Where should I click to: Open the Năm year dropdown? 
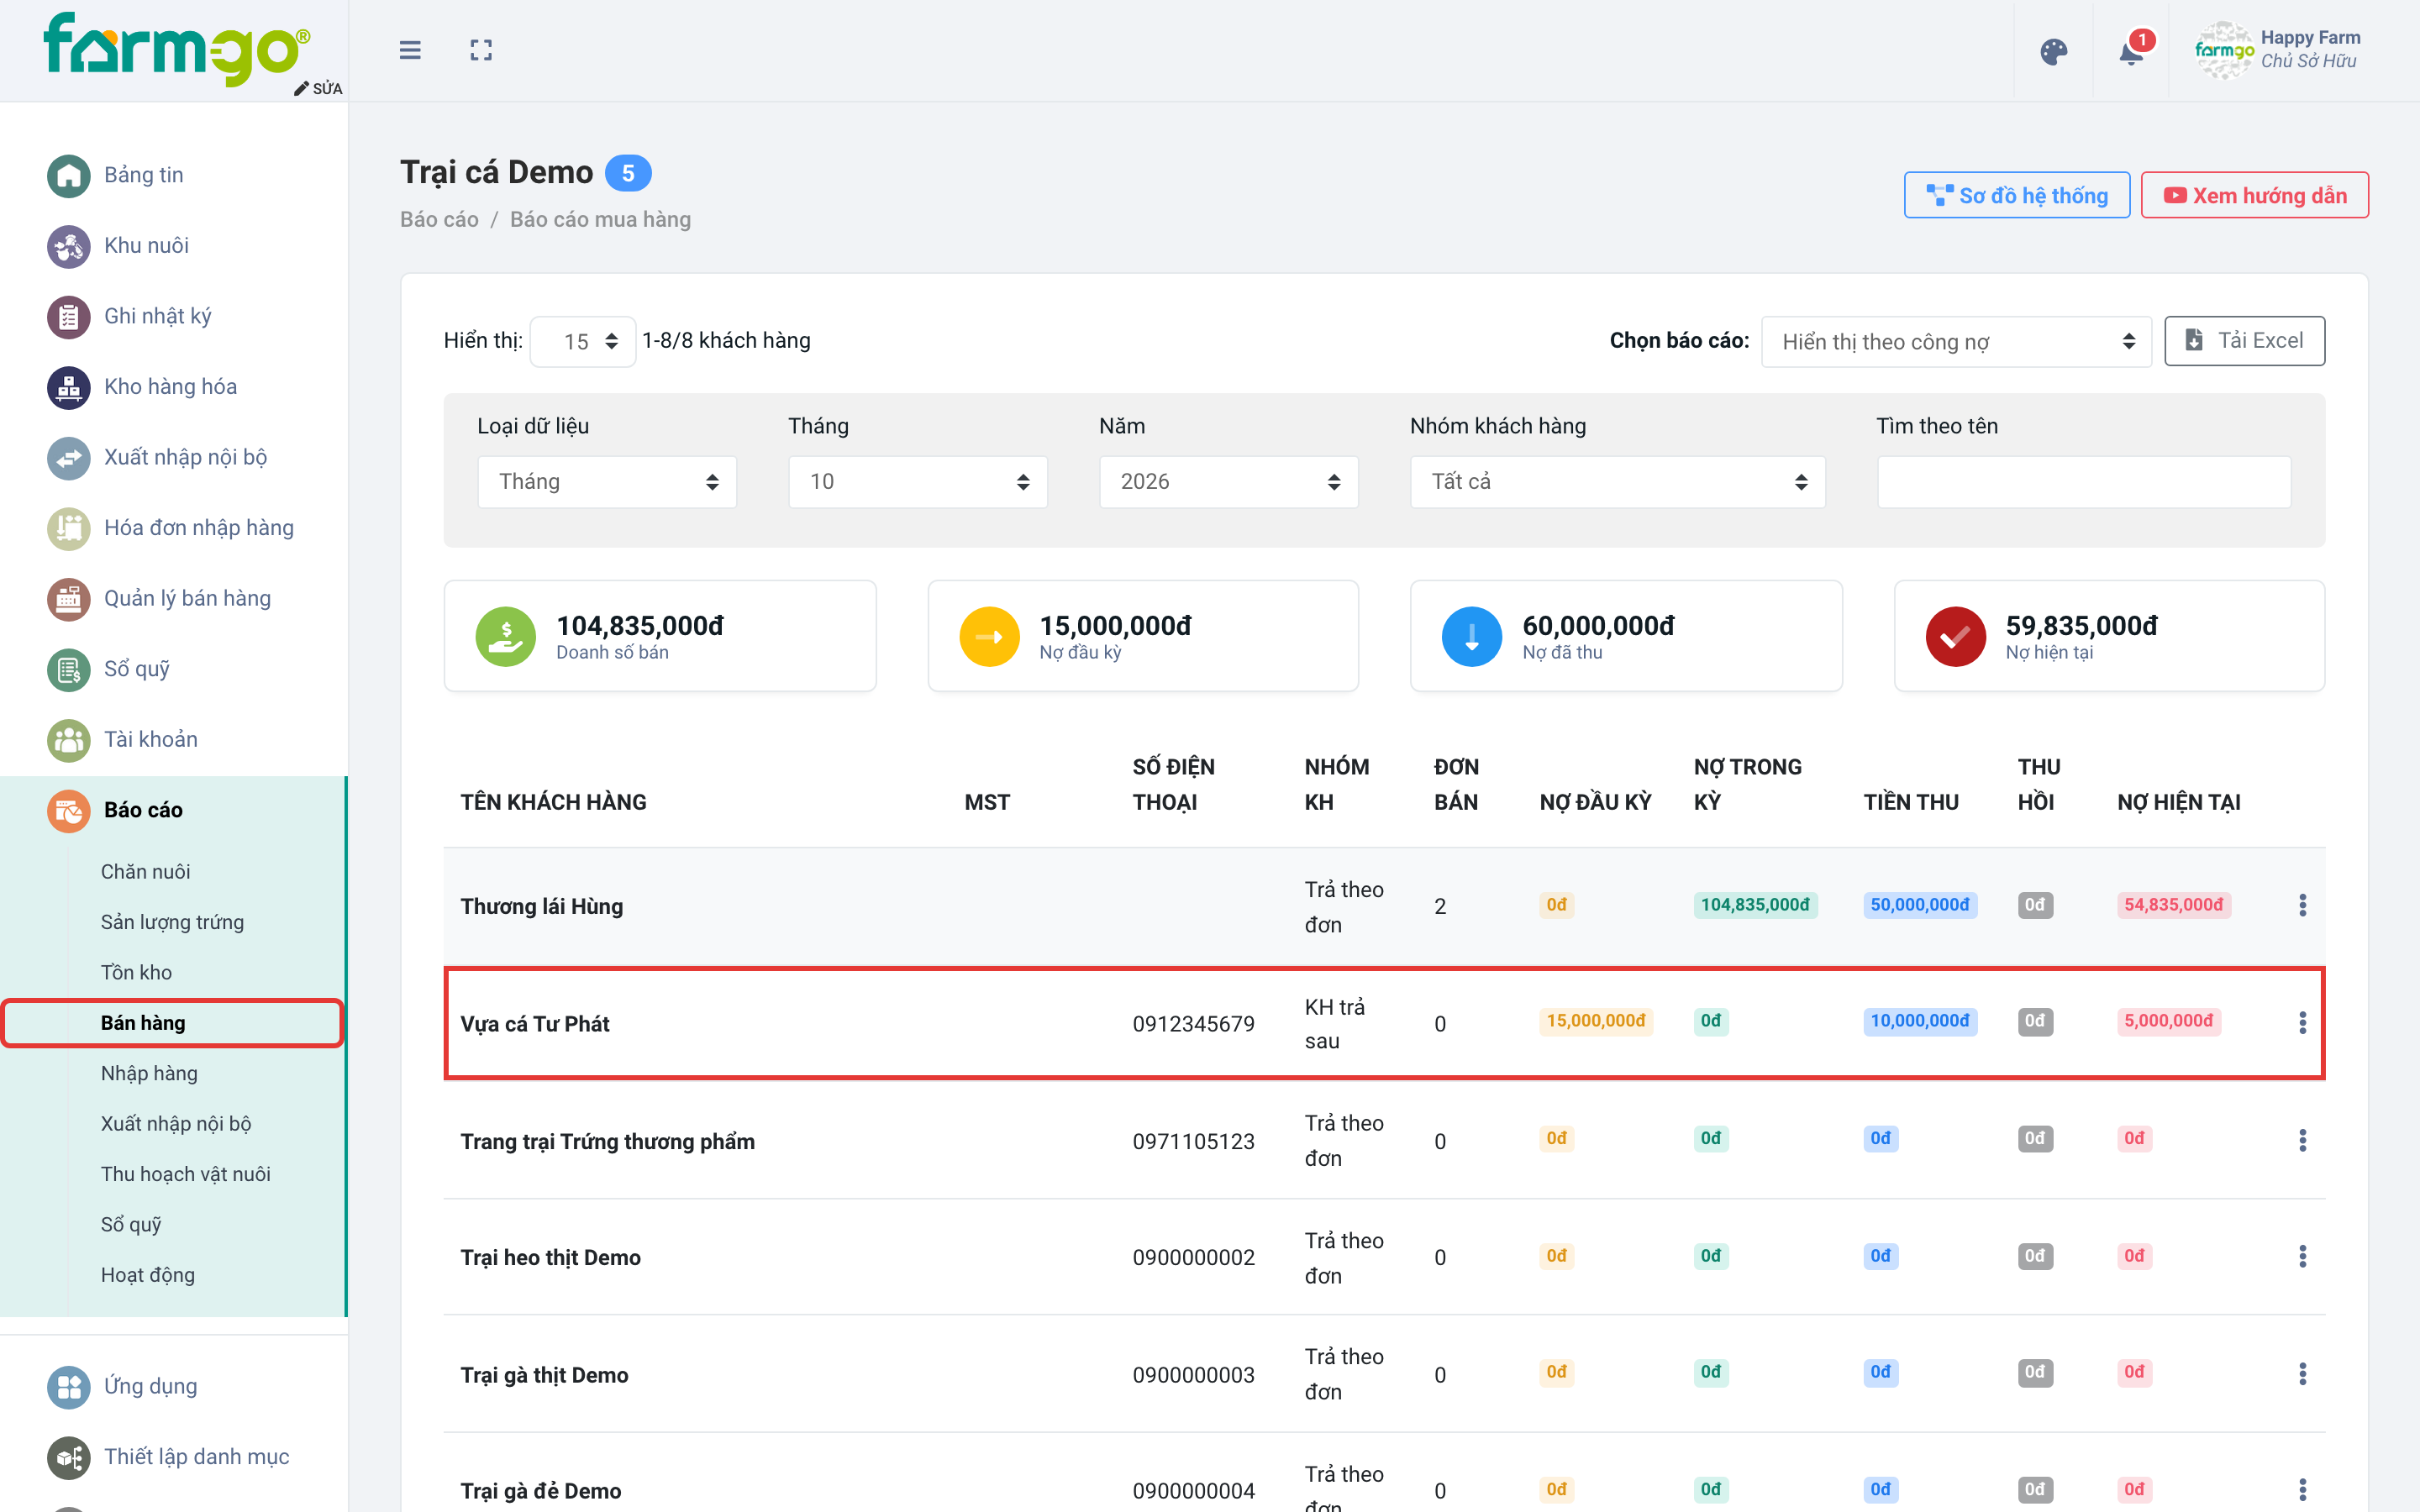click(1228, 482)
